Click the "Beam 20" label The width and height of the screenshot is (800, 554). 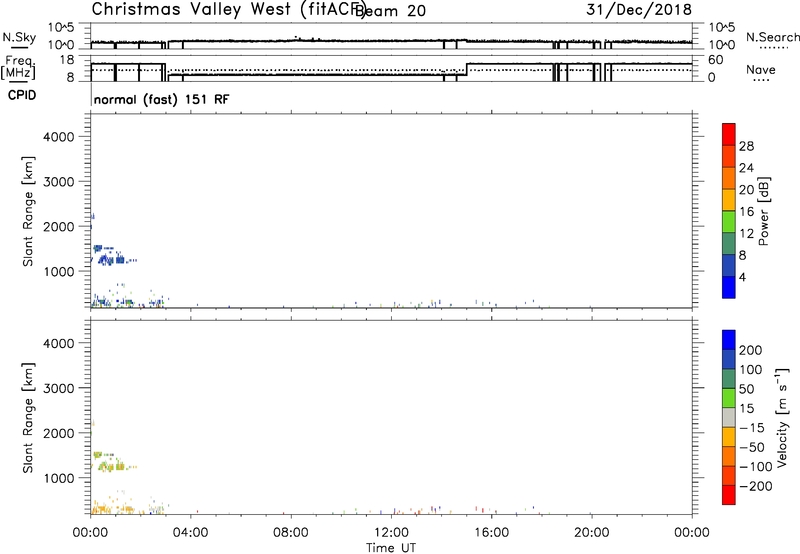pyautogui.click(x=390, y=11)
